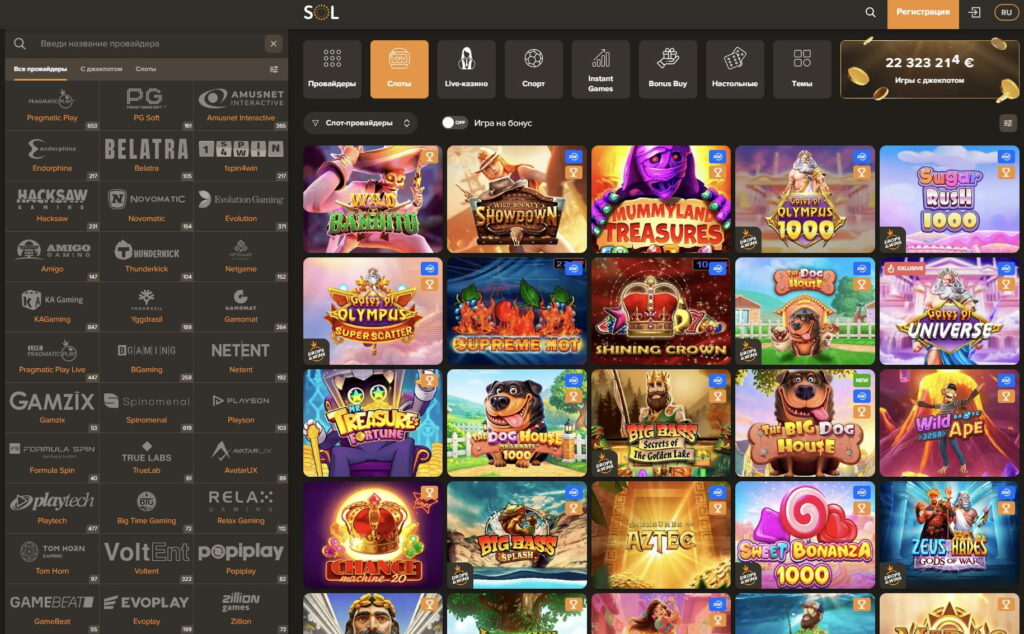Click the Регистрация button
Viewport: 1024px width, 634px height.
923,14
